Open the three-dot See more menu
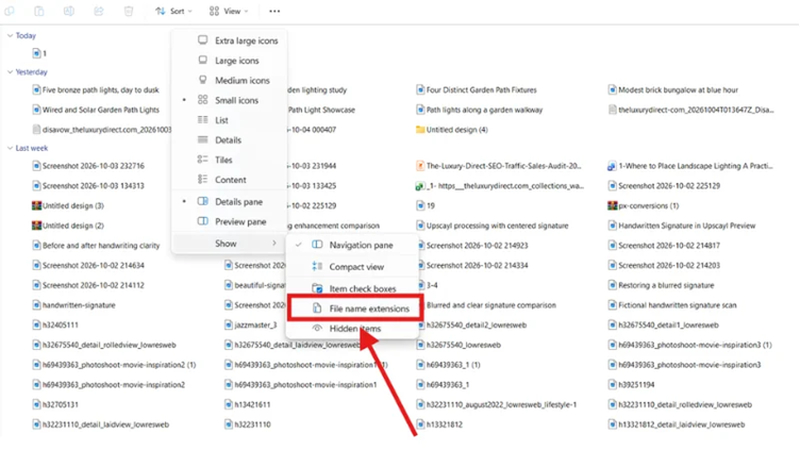Screen dimensions: 800x450 [274, 11]
